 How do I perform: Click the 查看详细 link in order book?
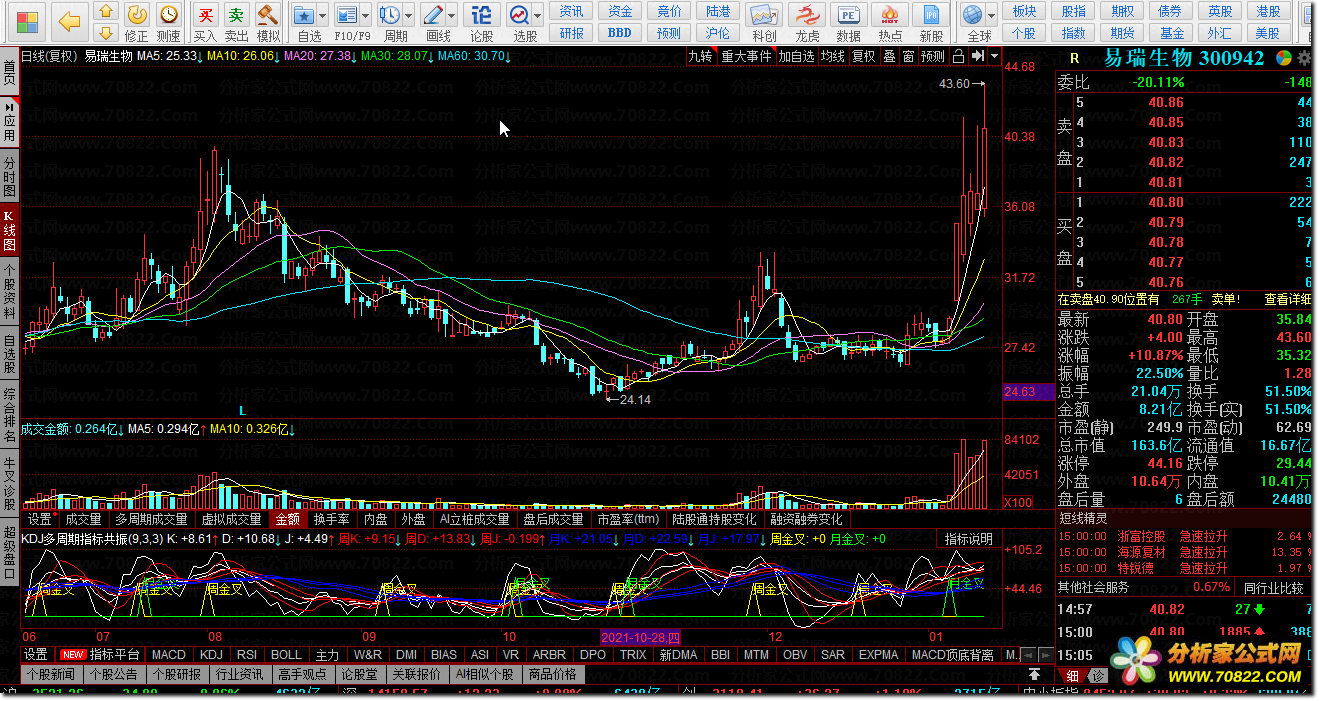[1288, 299]
